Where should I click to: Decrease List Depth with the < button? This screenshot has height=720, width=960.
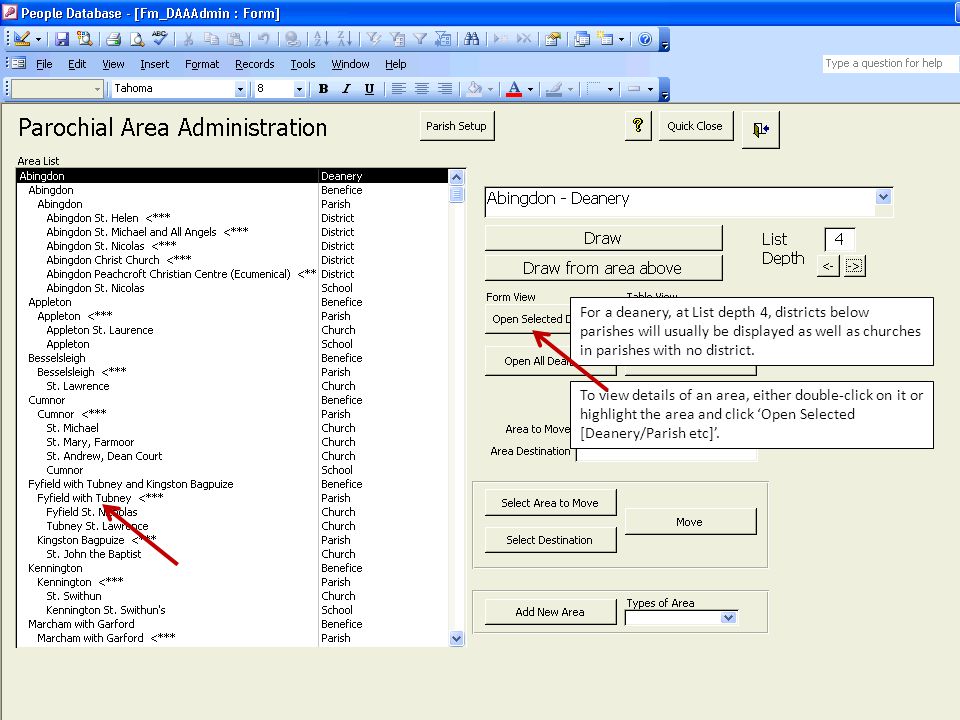pyautogui.click(x=828, y=266)
